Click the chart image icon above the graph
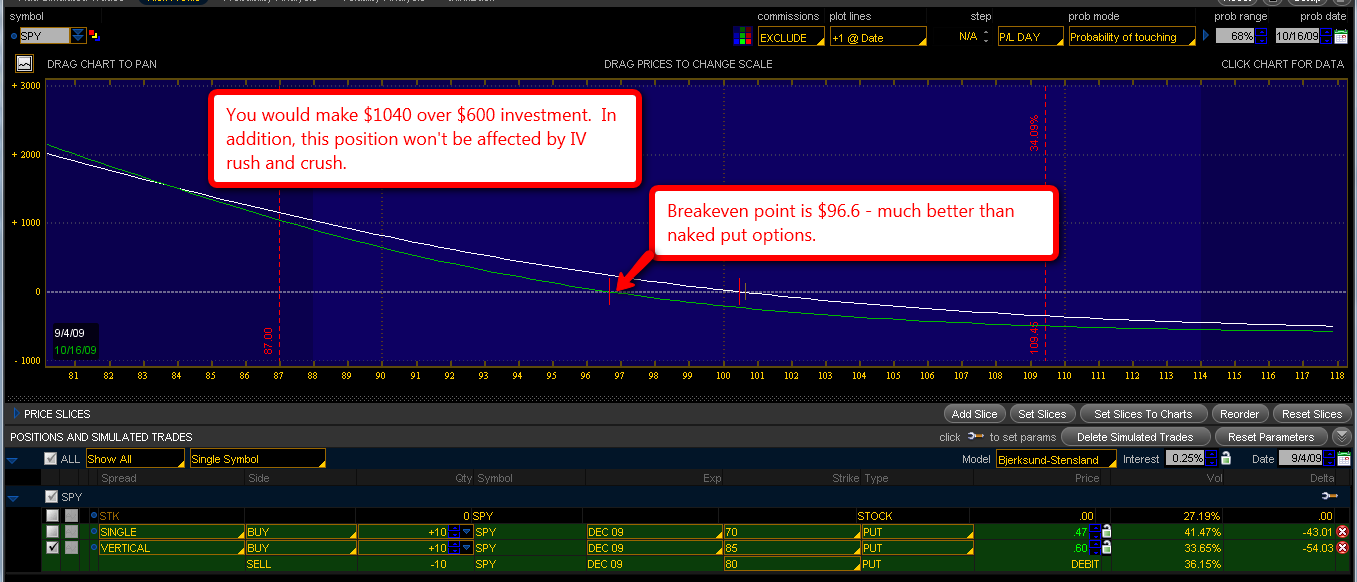 [x=25, y=63]
